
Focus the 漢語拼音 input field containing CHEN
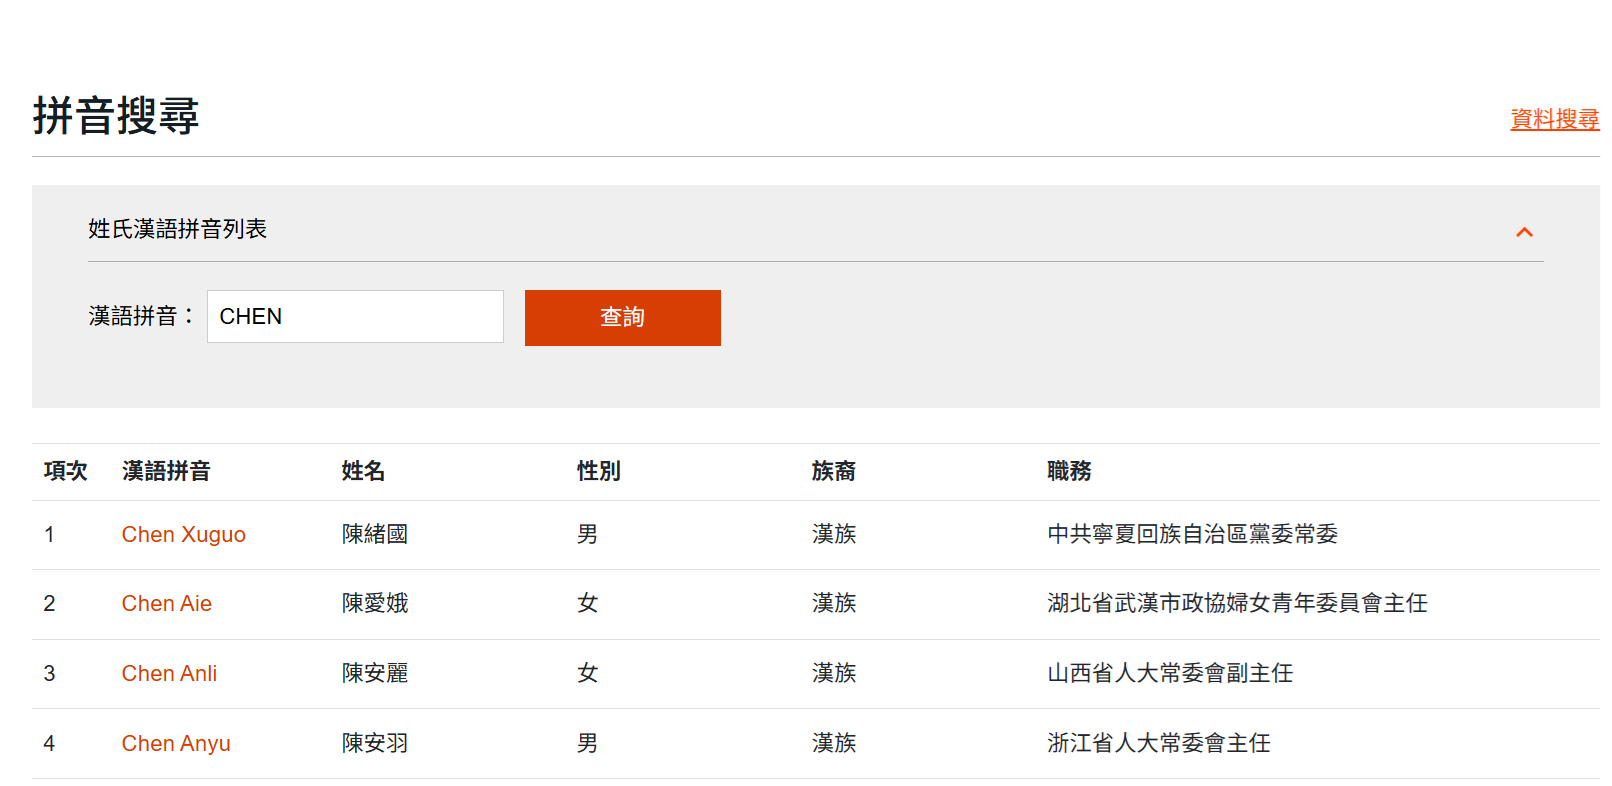pyautogui.click(x=355, y=317)
